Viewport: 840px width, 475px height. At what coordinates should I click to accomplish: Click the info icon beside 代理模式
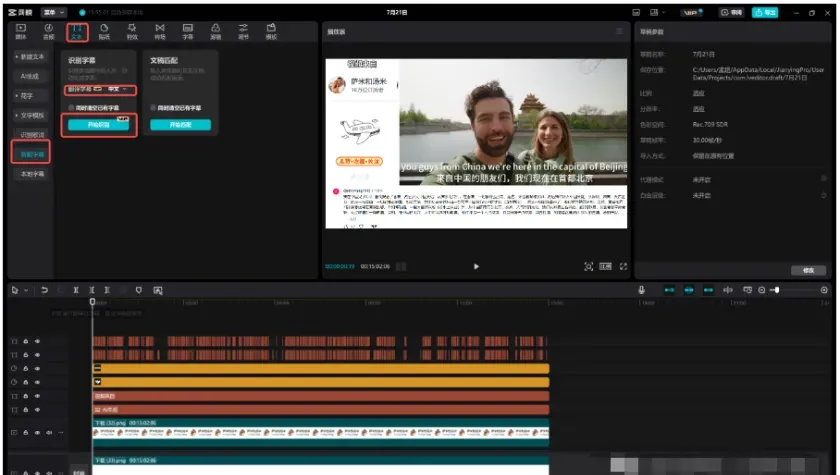[823, 179]
